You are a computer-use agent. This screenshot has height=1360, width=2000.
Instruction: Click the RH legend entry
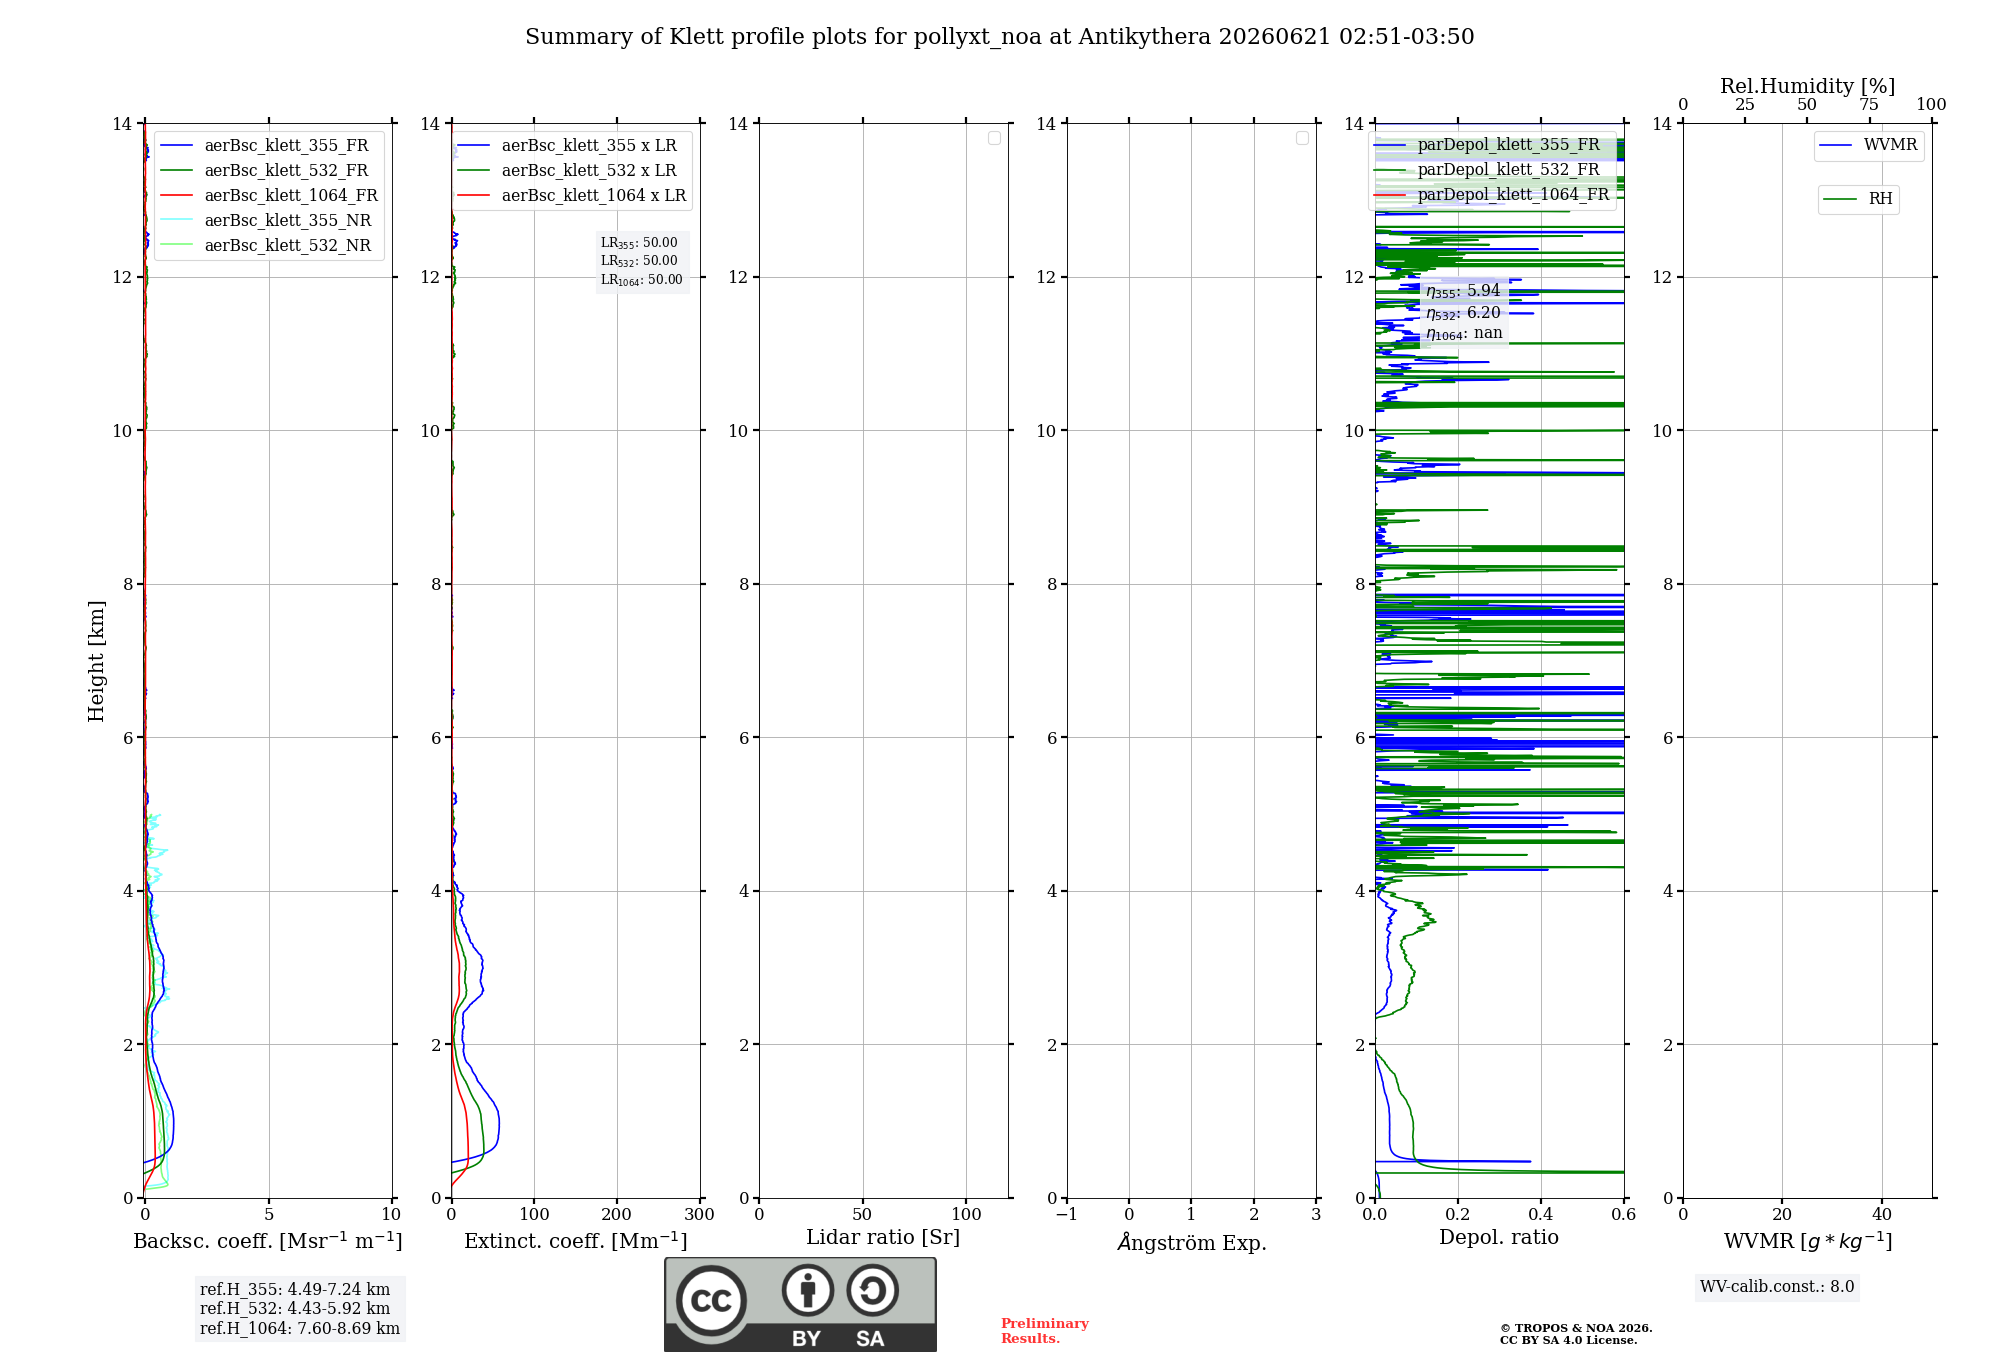[x=1858, y=199]
